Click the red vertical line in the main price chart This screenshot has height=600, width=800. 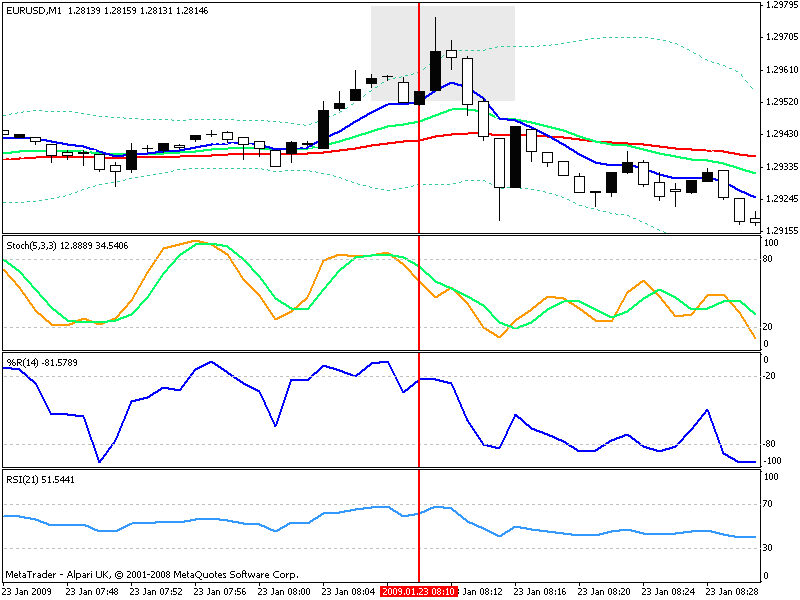pyautogui.click(x=418, y=160)
